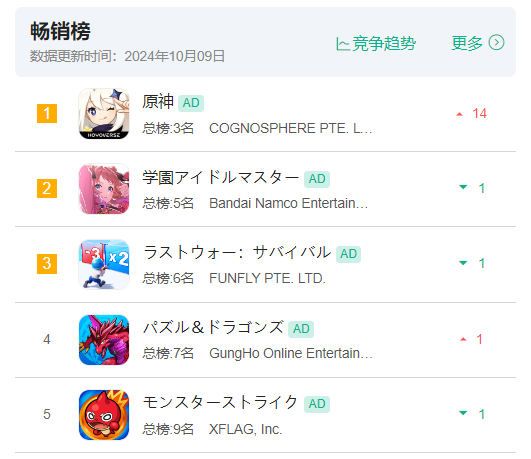Open the FUNFLY PTE. LTD. publisher

267,278
